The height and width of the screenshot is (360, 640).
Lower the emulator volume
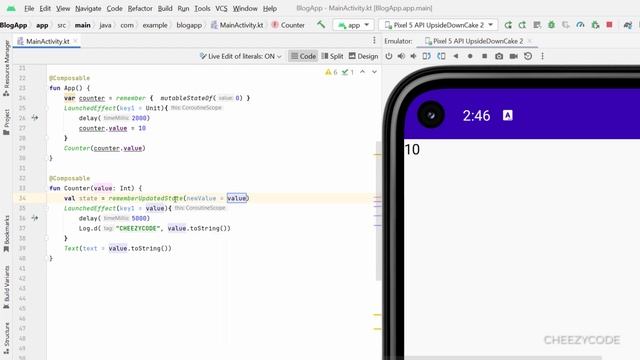pos(413,56)
